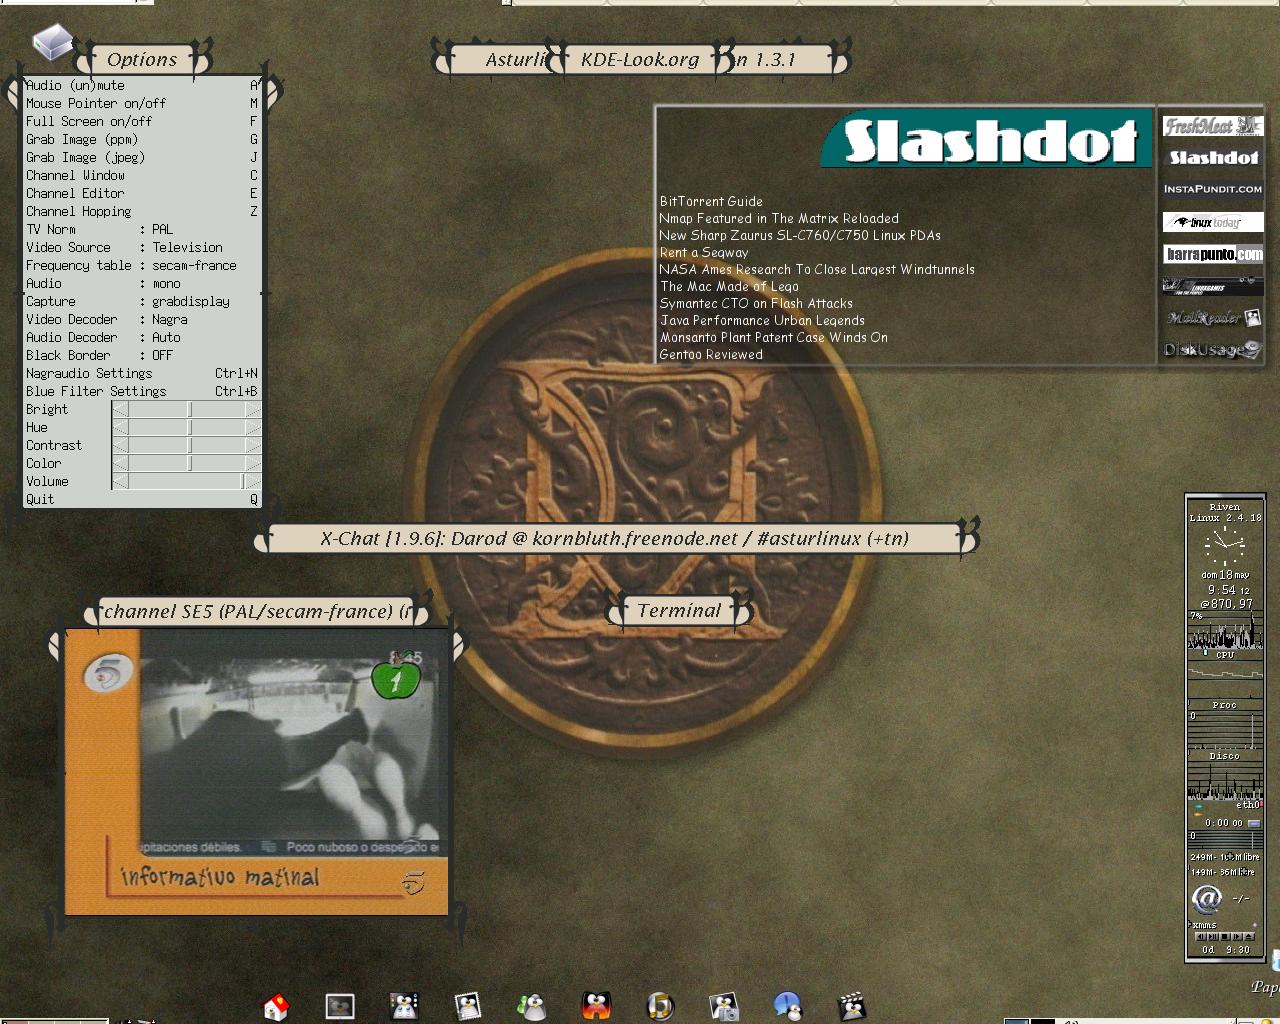Screen dimensions: 1280x1024
Task: Choose Grab Image (jpeg)
Action: coord(142,158)
